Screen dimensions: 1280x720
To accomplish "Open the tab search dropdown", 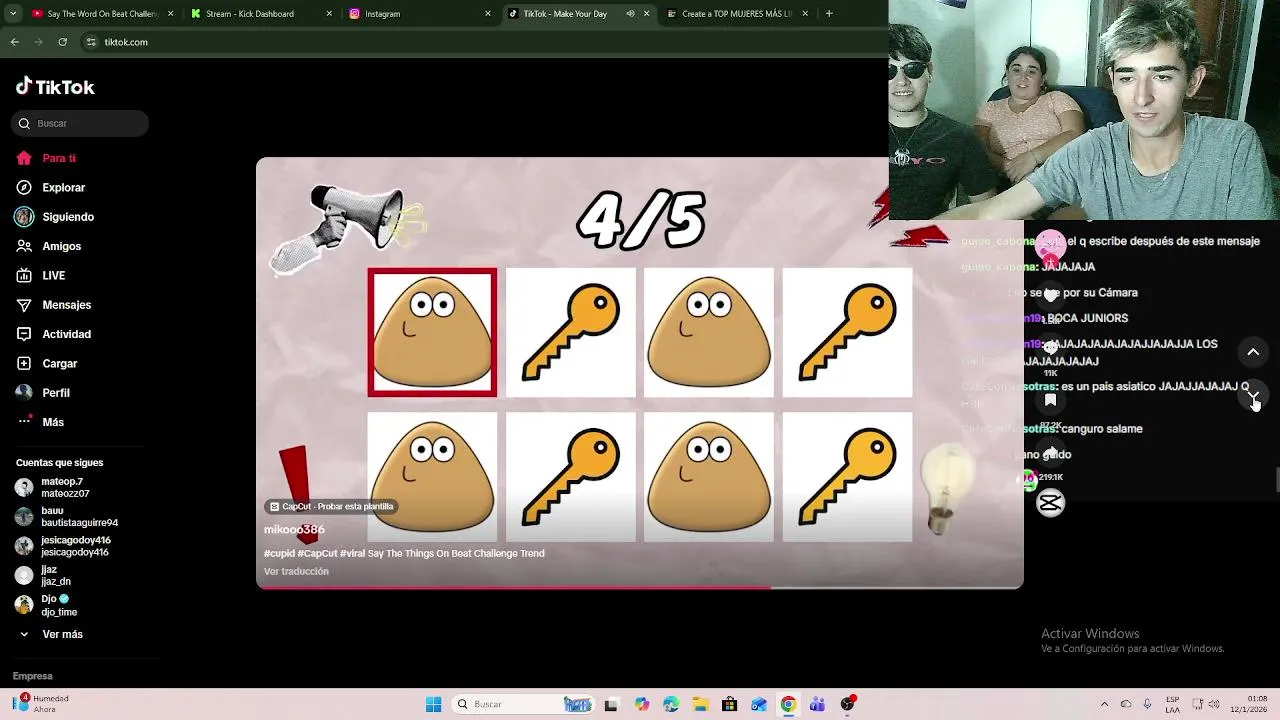I will [x=13, y=14].
